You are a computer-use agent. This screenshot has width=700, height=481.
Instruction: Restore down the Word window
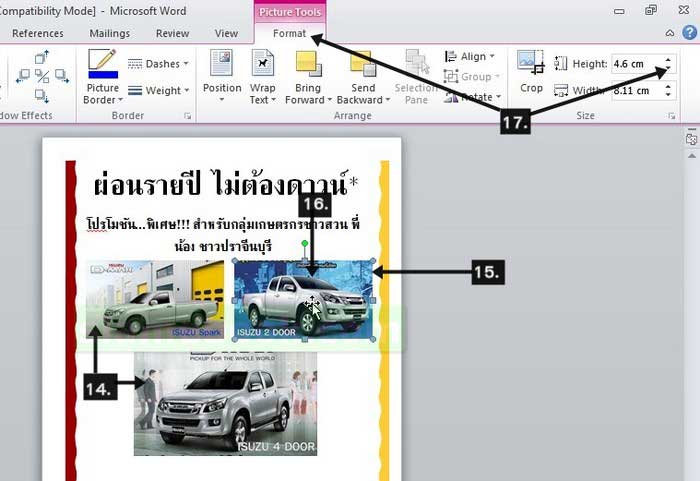point(651,10)
